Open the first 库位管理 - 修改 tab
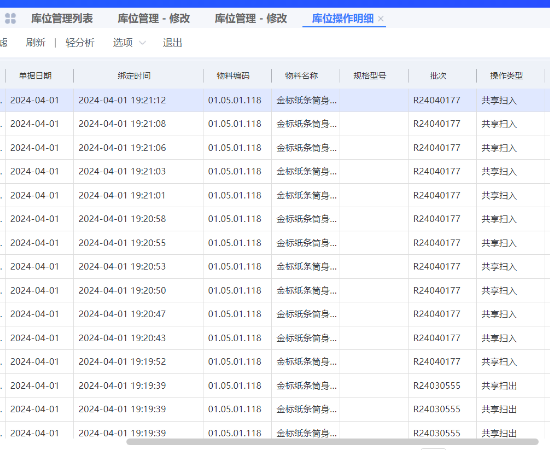This screenshot has width=550, height=450. coord(154,18)
